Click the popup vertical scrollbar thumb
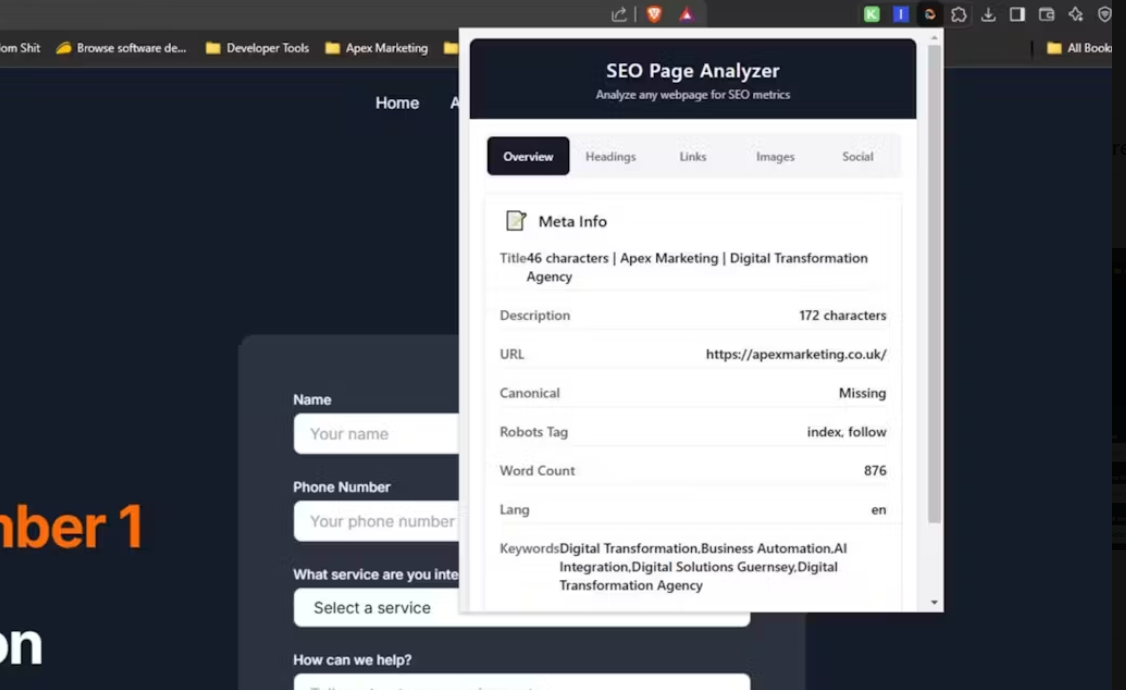Image resolution: width=1126 pixels, height=690 pixels. click(x=934, y=284)
